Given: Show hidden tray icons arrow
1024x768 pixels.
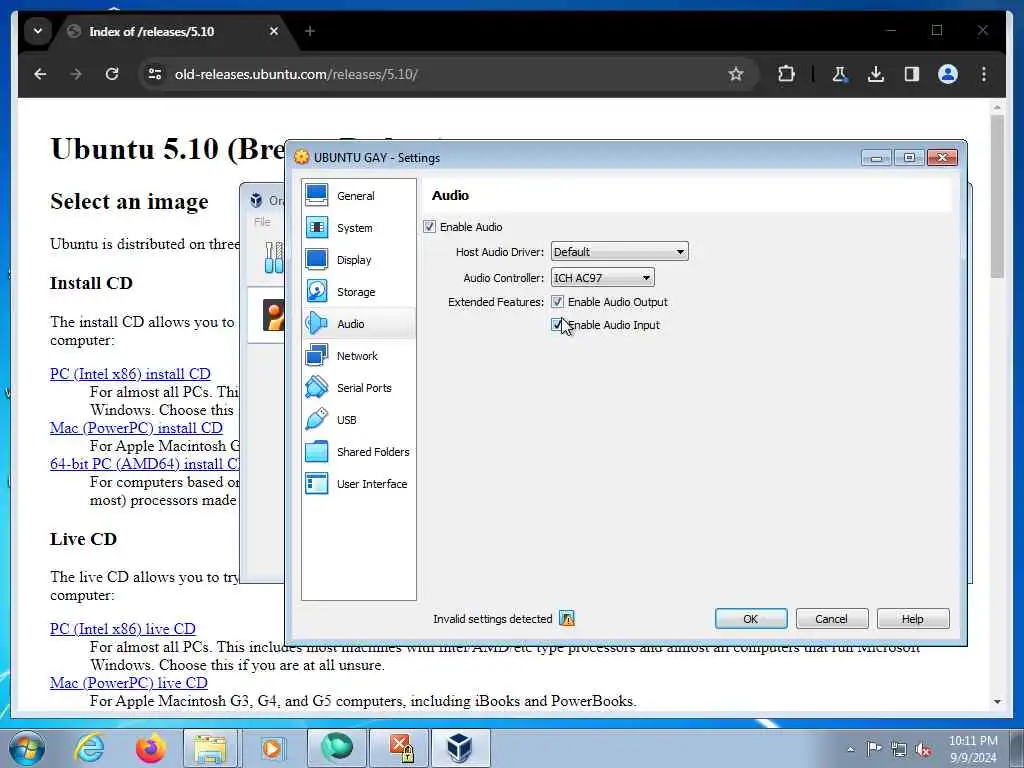Looking at the screenshot, I should click(x=850, y=749).
